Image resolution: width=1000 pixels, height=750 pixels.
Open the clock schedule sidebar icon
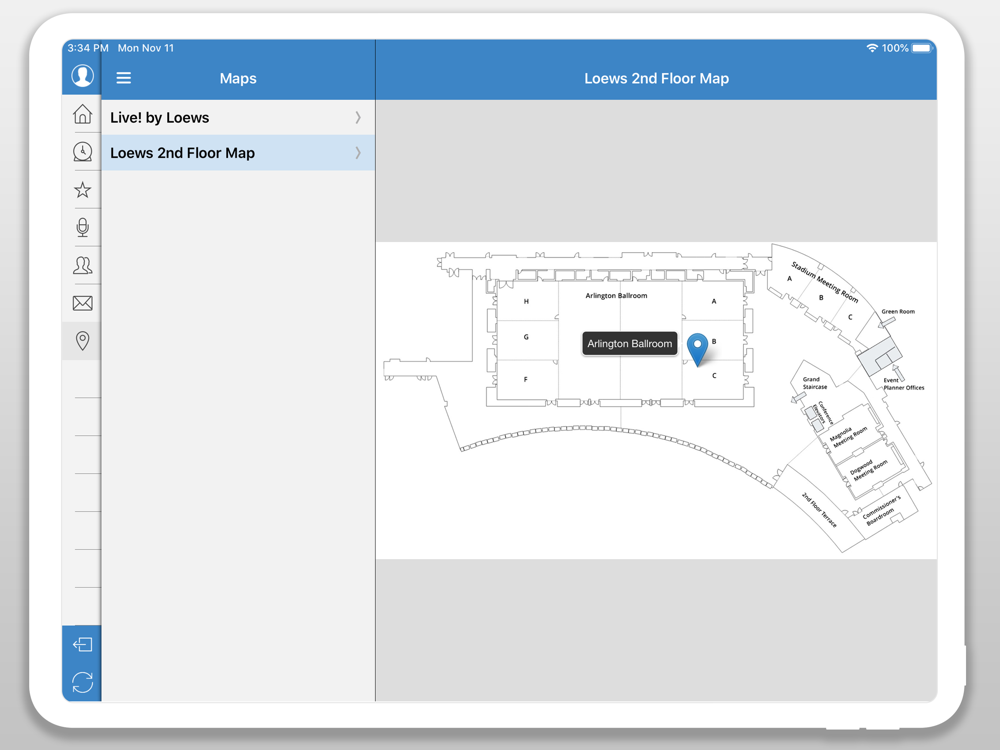pyautogui.click(x=82, y=152)
